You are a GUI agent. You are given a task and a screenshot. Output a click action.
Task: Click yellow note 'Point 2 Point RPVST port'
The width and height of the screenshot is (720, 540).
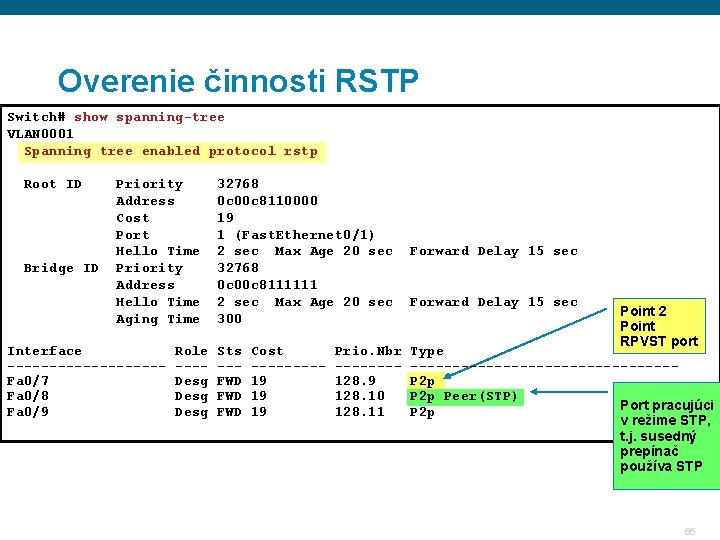coord(659,326)
